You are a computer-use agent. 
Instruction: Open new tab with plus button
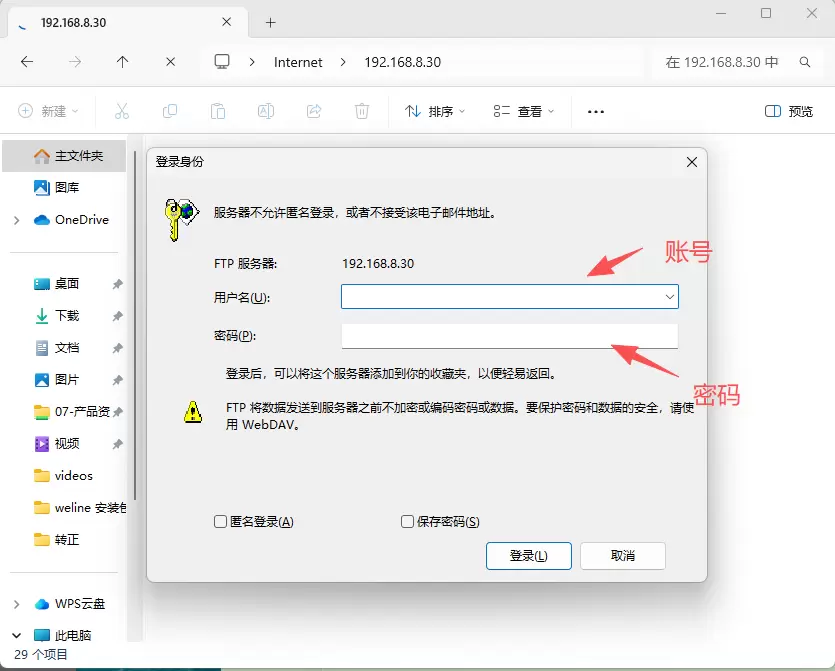(270, 22)
